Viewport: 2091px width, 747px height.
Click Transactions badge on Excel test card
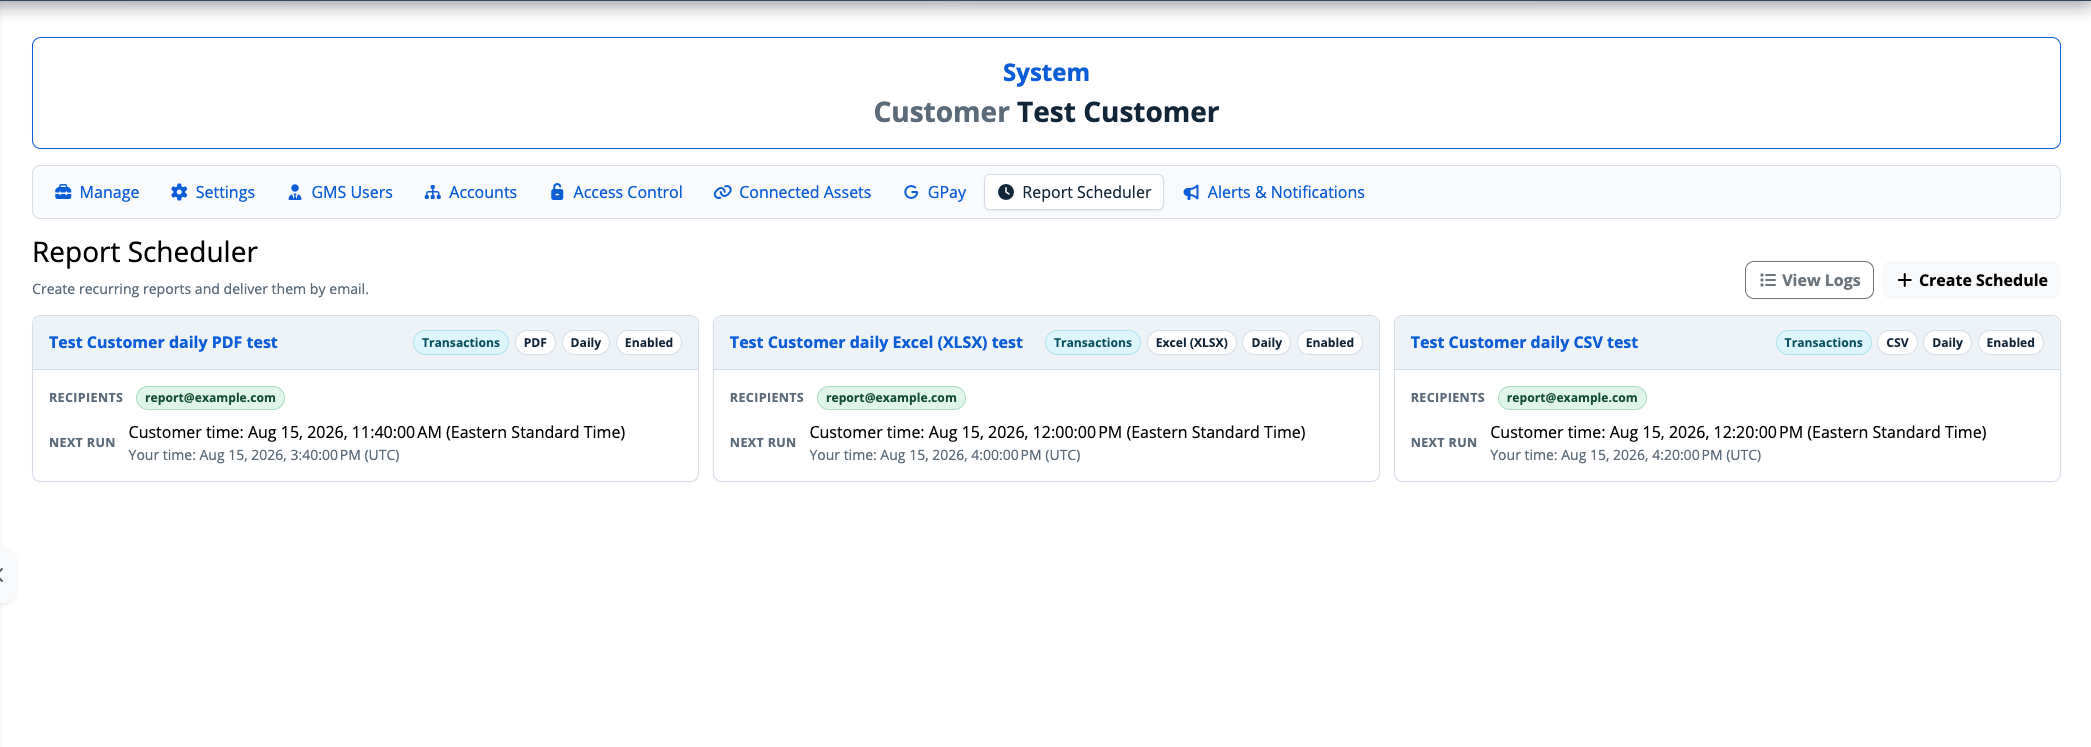[1093, 343]
